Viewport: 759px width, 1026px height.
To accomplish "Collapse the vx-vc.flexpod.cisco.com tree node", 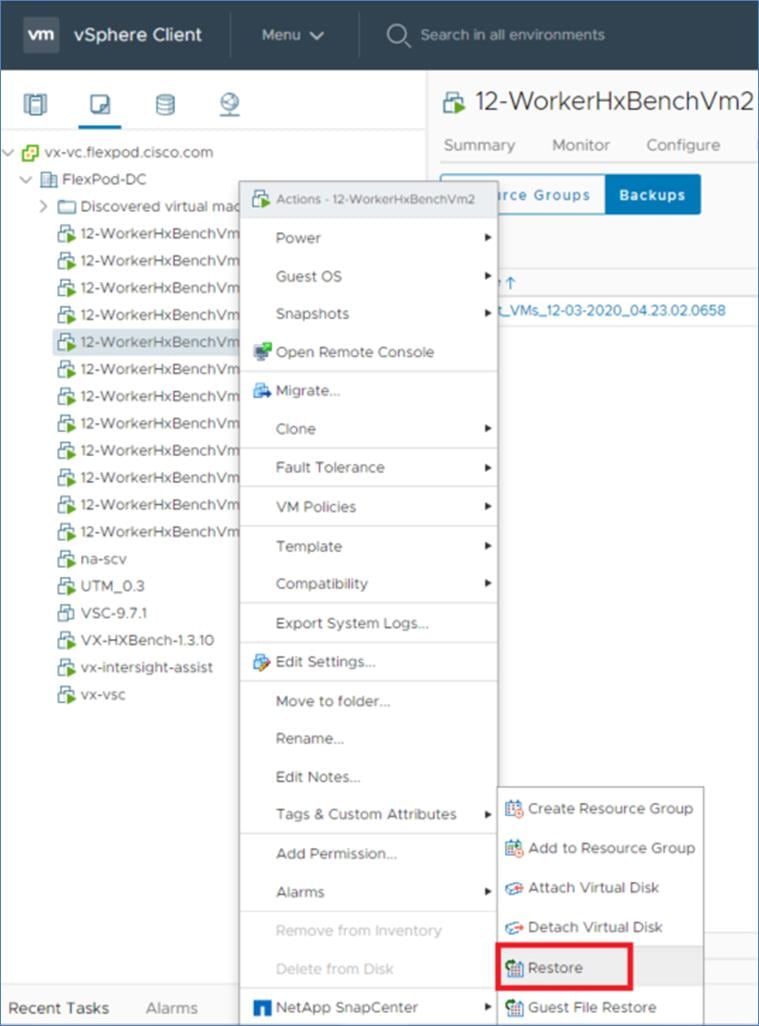I will point(9,152).
